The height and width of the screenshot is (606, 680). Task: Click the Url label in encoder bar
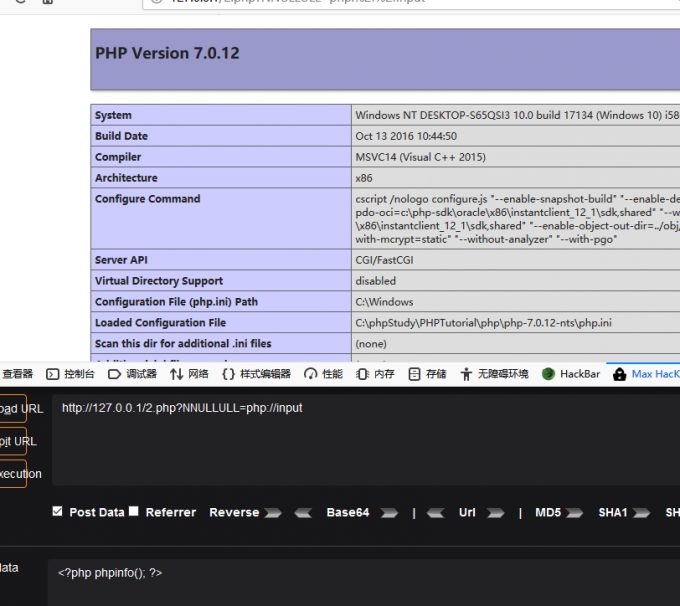pyautogui.click(x=467, y=512)
